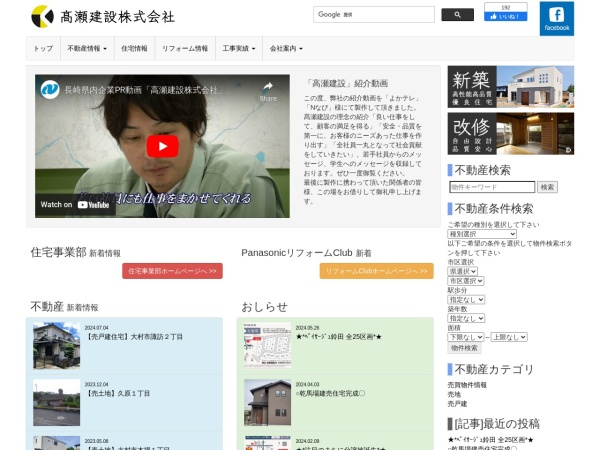
Task: Open the 県選択 dropdown
Action: (x=462, y=271)
